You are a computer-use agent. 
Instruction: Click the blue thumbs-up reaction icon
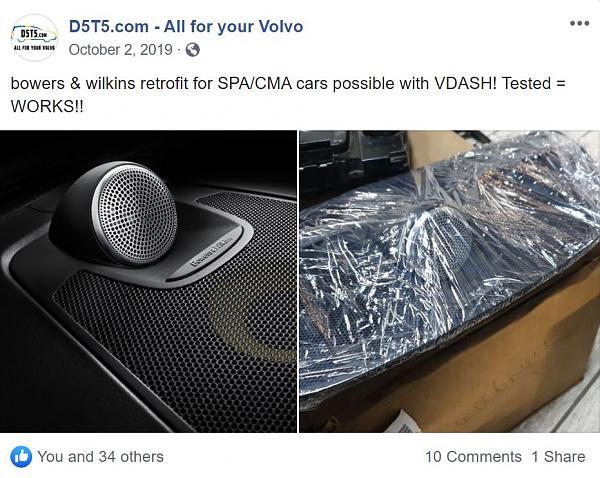click(21, 457)
